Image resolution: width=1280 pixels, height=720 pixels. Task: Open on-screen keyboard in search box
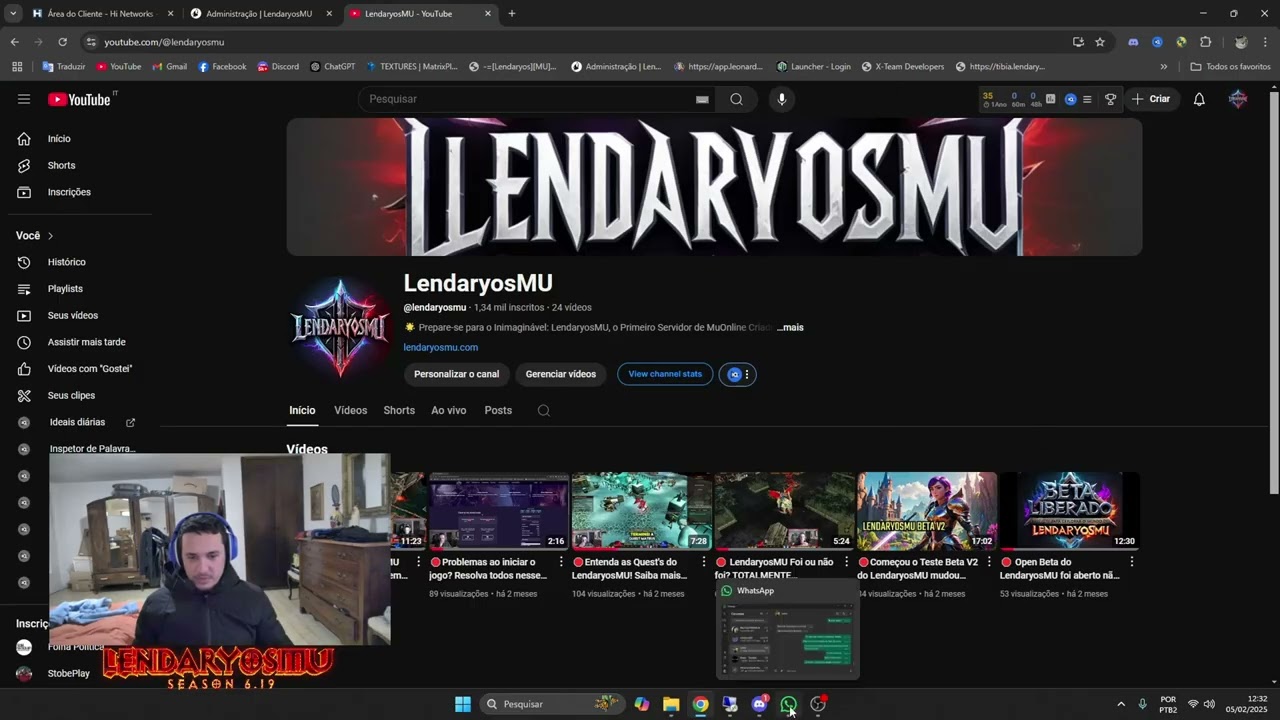[702, 99]
